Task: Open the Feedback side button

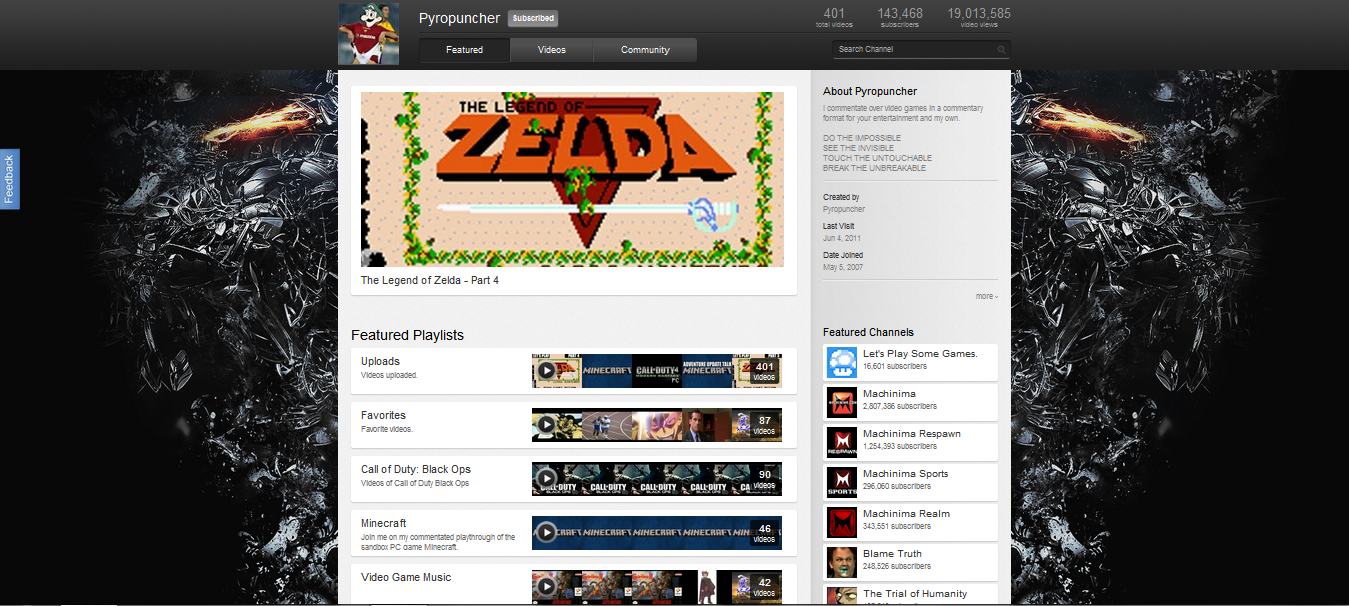Action: coord(9,180)
